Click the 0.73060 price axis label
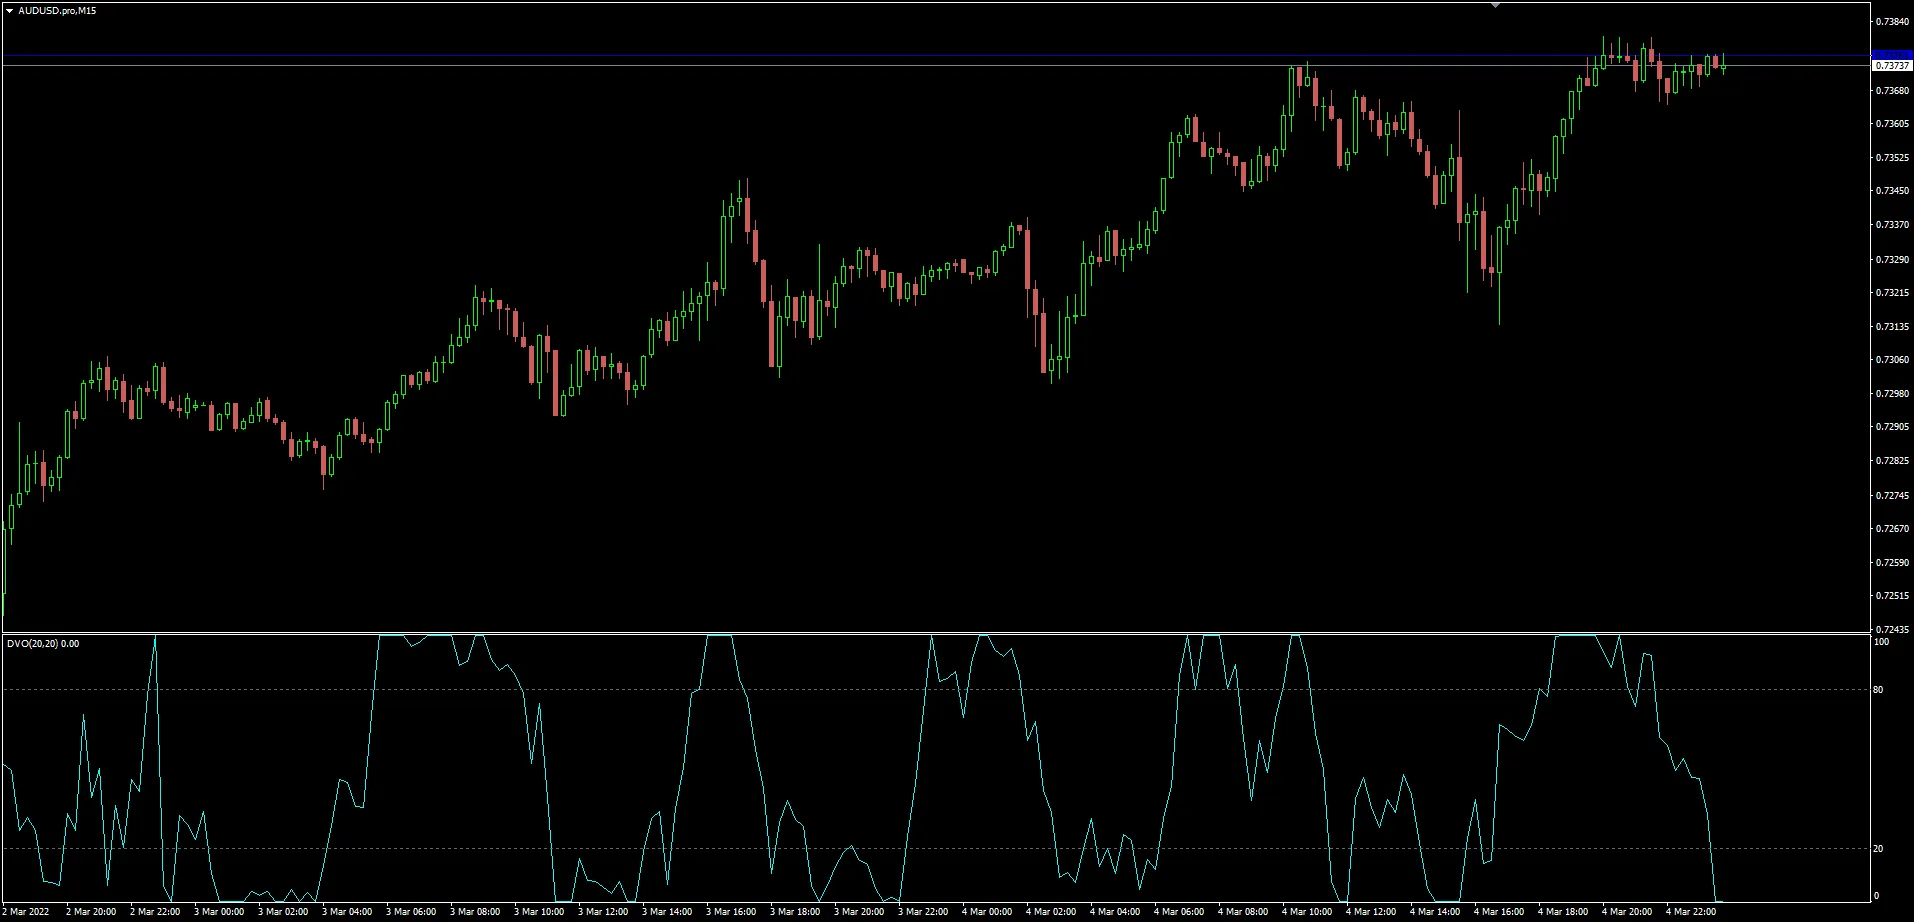This screenshot has height=922, width=1914. pyautogui.click(x=1892, y=360)
